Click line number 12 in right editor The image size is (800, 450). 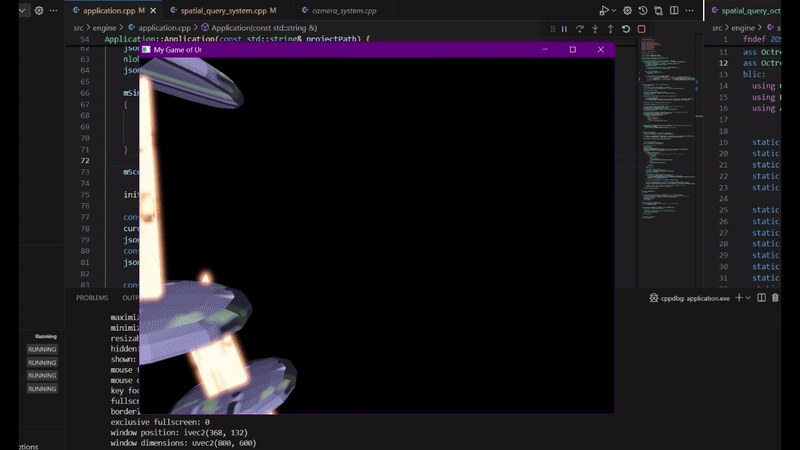pos(723,63)
